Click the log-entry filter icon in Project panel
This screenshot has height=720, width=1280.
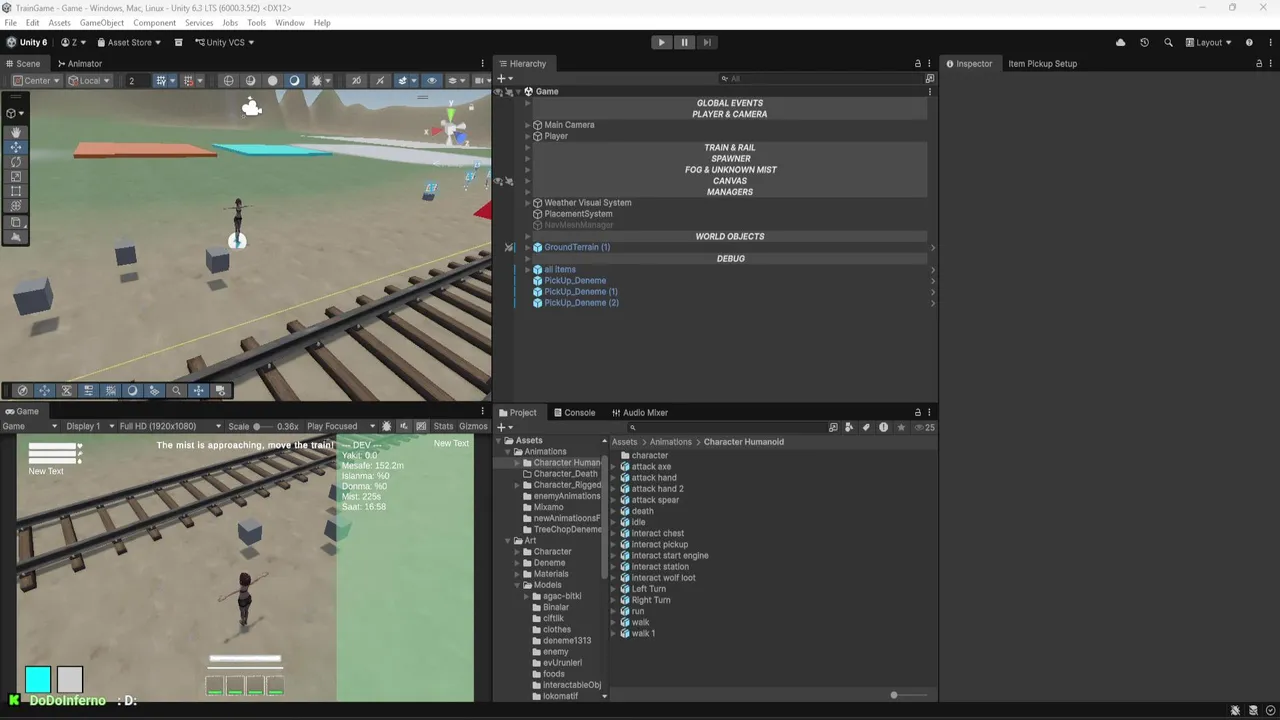[x=883, y=427]
